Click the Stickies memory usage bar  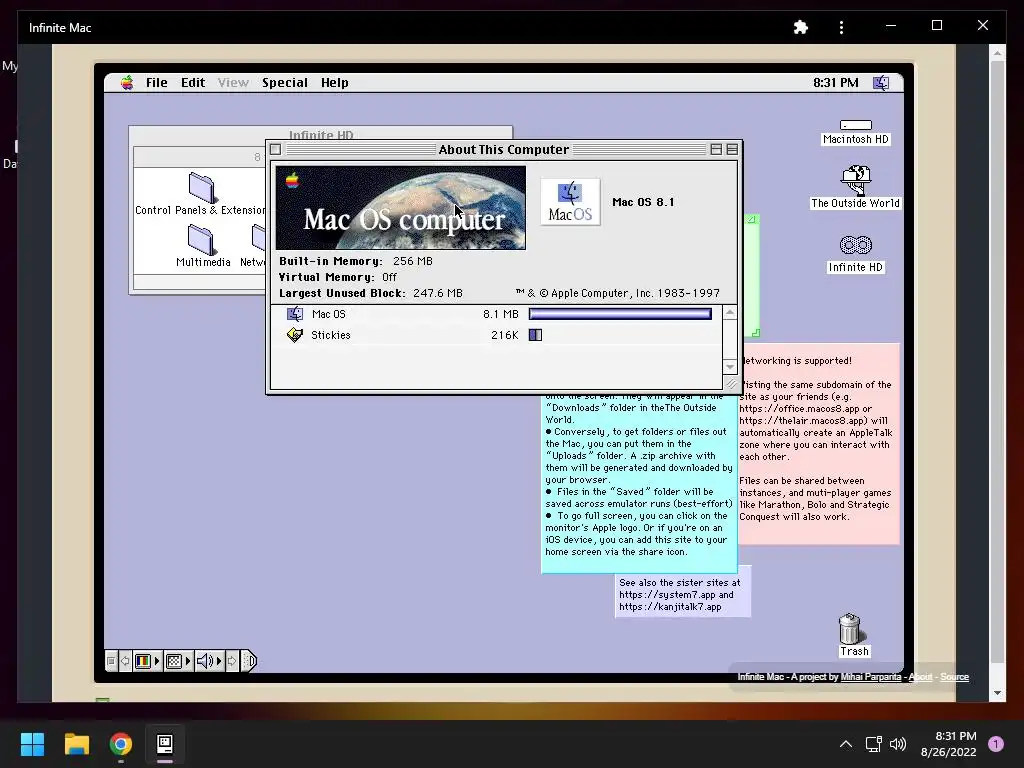pyautogui.click(x=536, y=335)
